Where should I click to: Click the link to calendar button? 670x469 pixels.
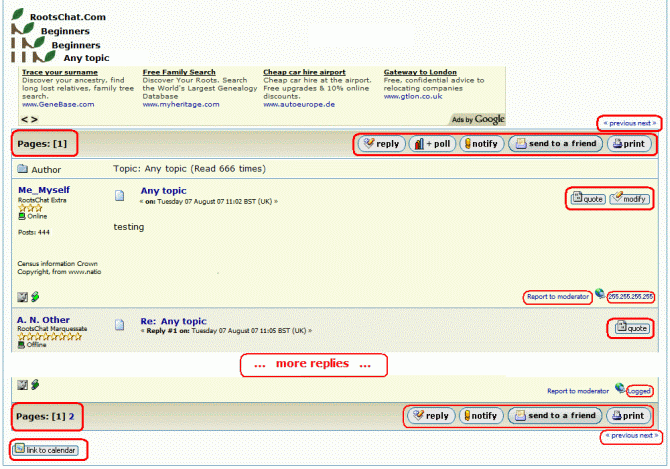(x=45, y=450)
